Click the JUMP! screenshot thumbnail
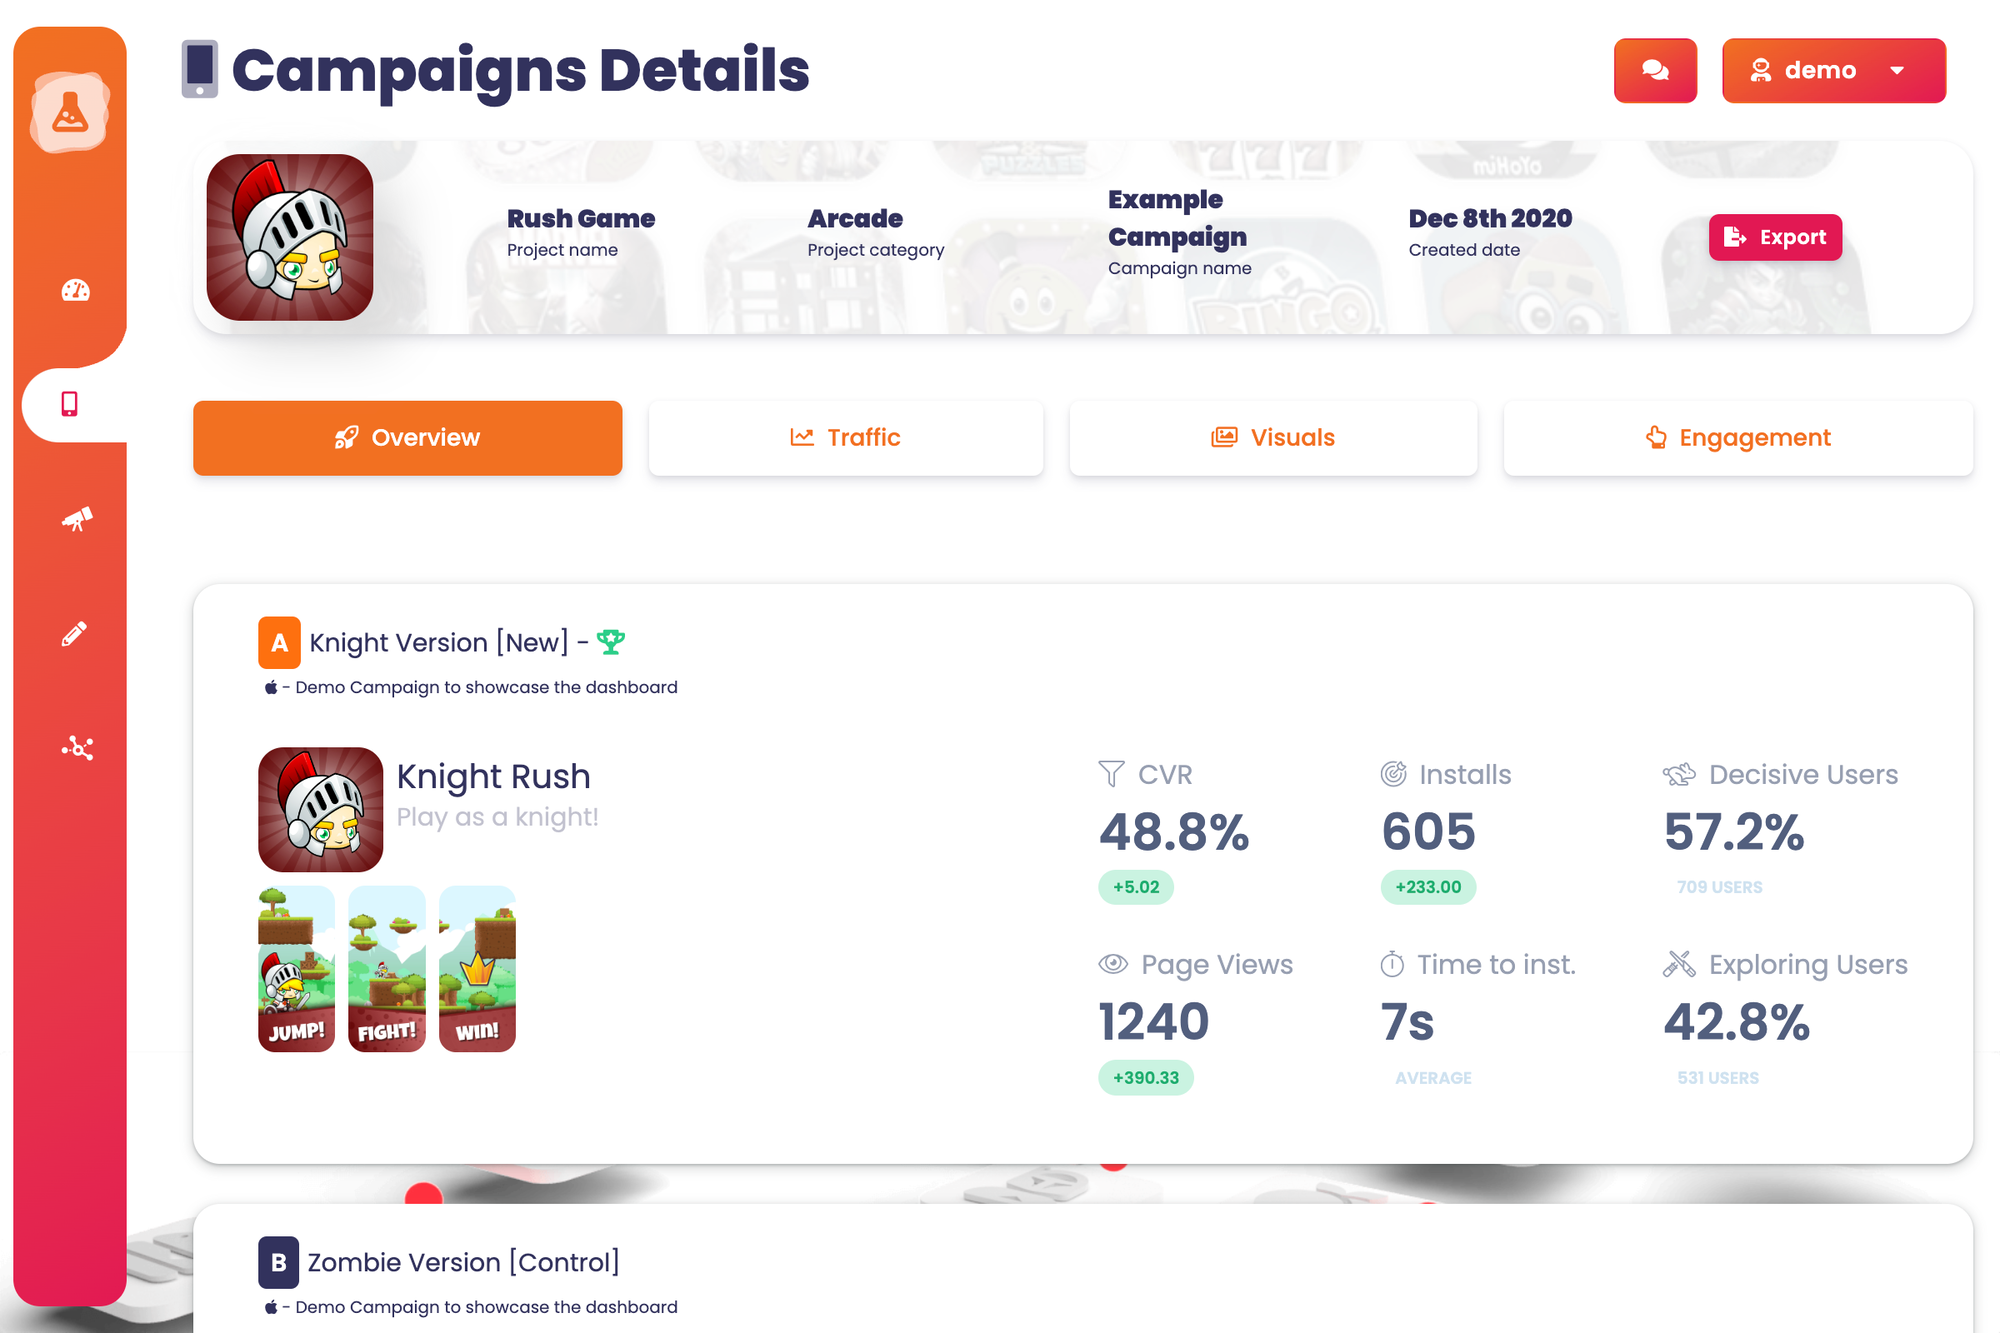The width and height of the screenshot is (2000, 1333). click(x=296, y=968)
